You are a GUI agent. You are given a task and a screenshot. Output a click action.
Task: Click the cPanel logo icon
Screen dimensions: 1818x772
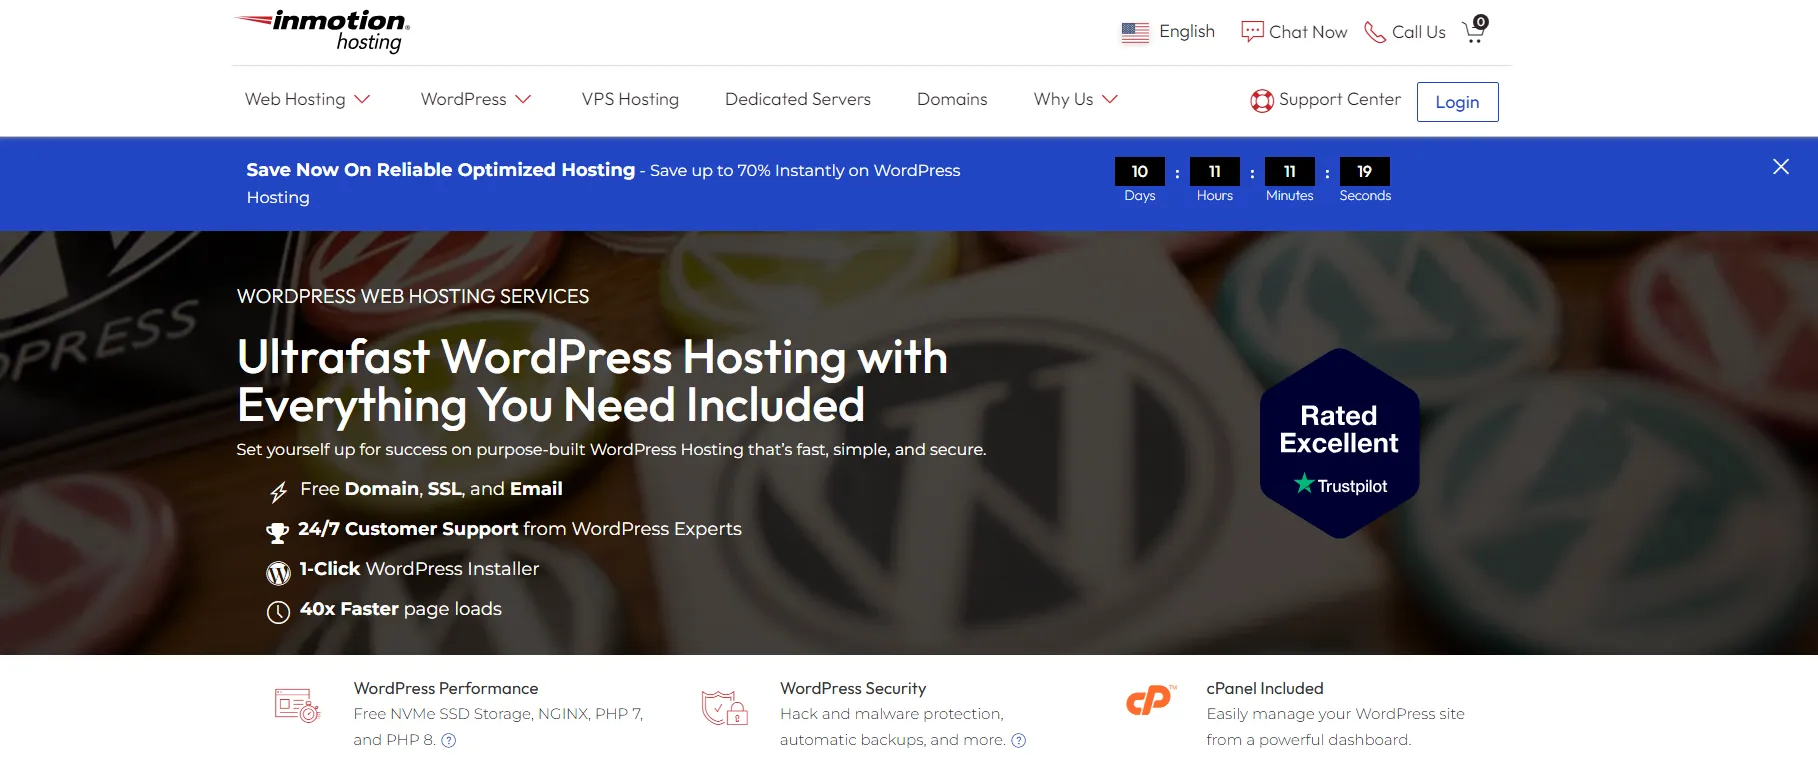1151,701
